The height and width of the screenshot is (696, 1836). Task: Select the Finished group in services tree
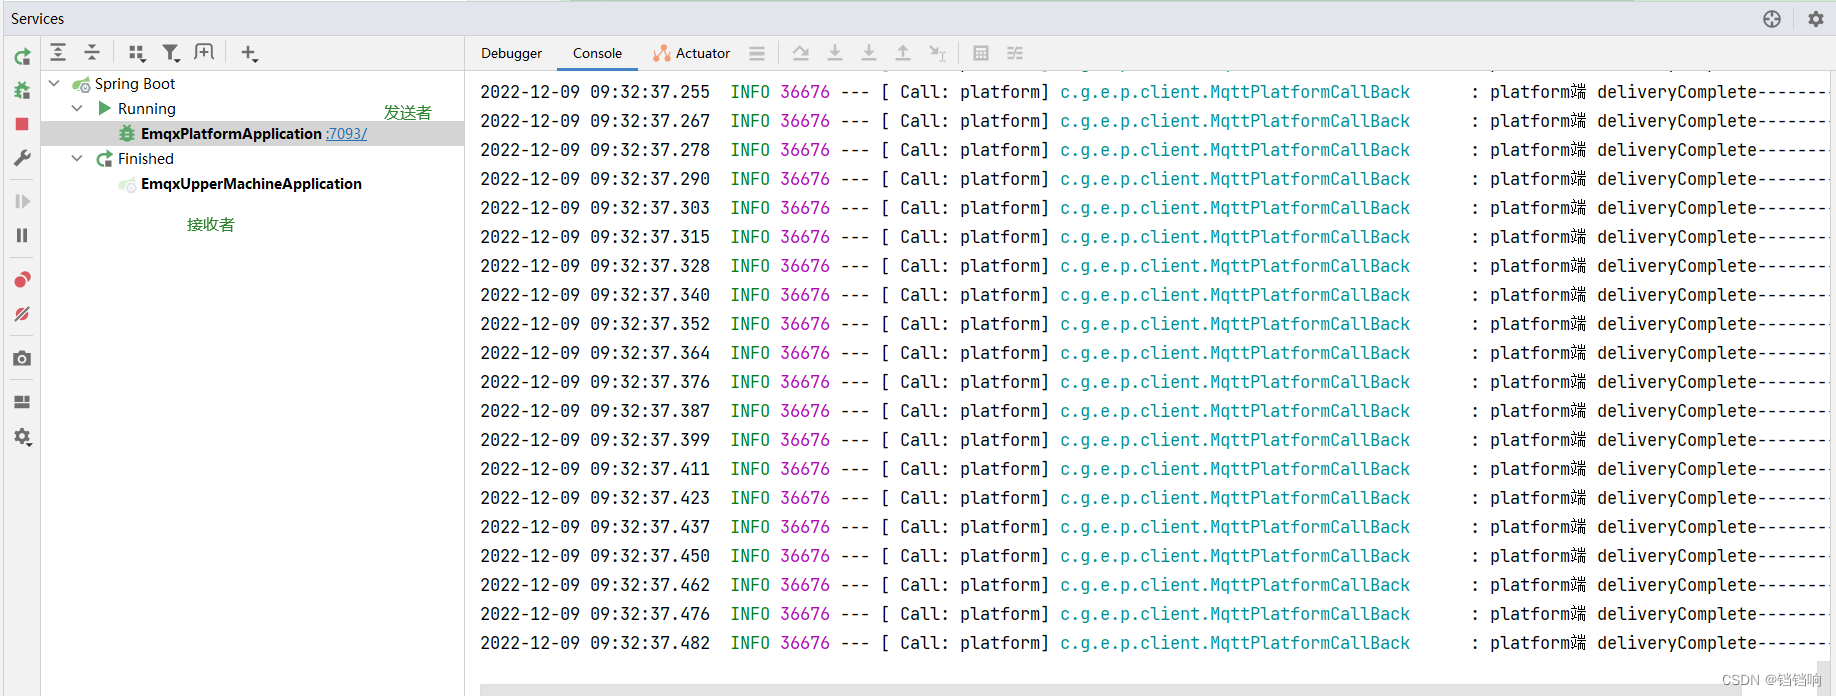pos(146,159)
